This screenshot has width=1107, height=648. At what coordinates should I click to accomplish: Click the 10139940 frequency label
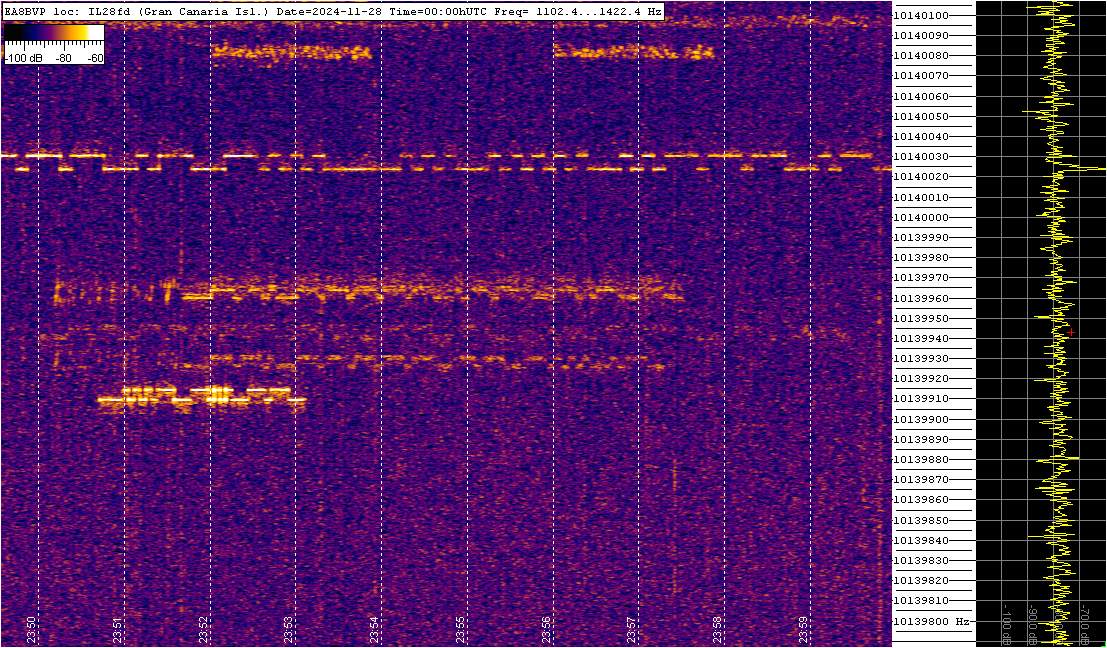click(921, 338)
